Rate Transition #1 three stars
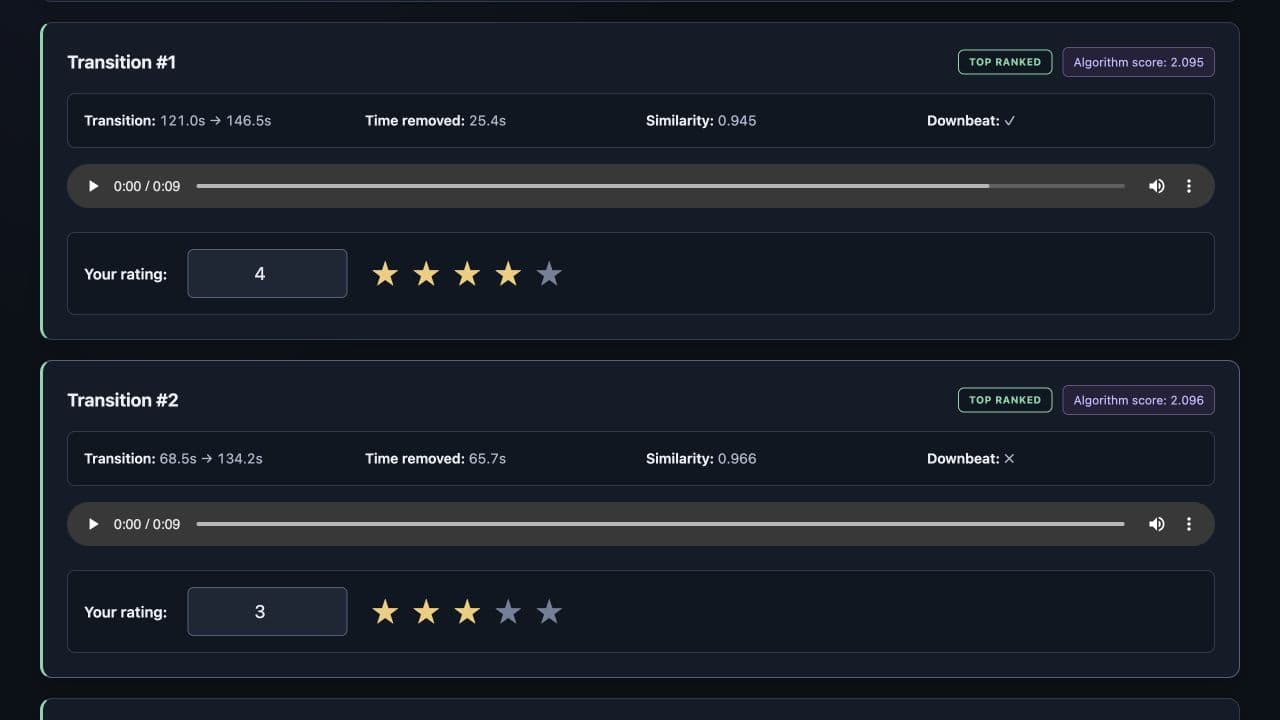 [x=467, y=274]
